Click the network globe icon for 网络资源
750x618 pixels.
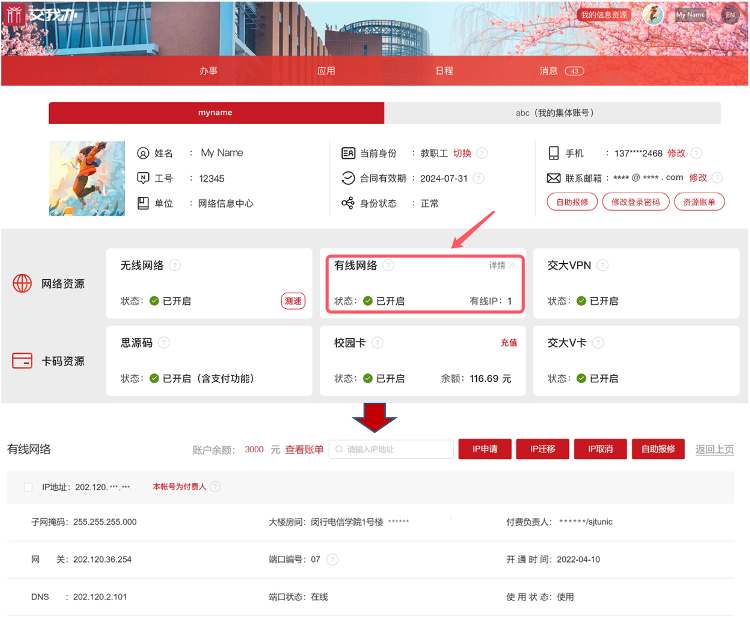[22, 284]
